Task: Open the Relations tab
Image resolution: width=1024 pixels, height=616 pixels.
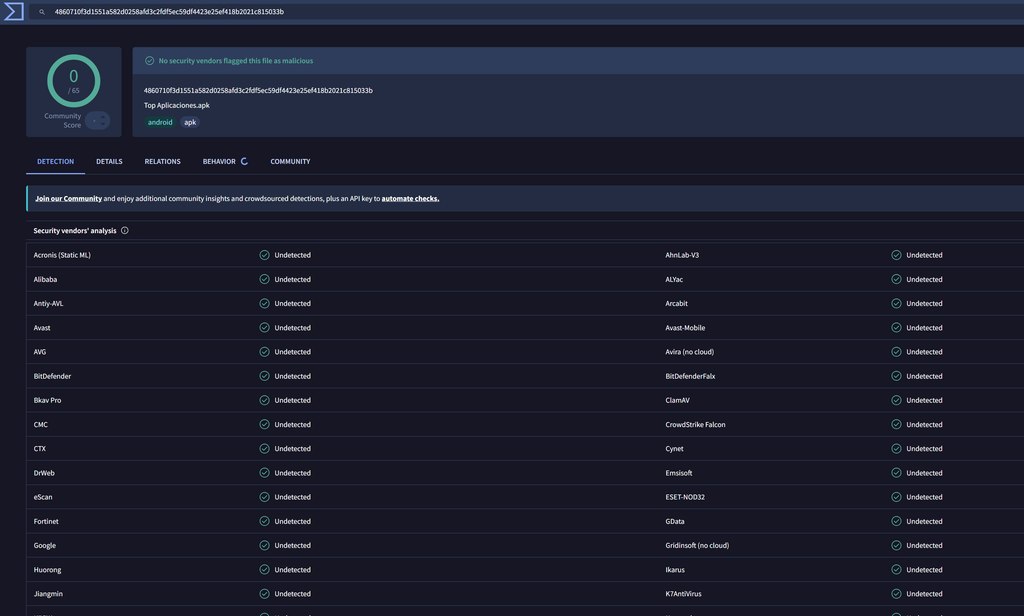Action: coord(163,161)
